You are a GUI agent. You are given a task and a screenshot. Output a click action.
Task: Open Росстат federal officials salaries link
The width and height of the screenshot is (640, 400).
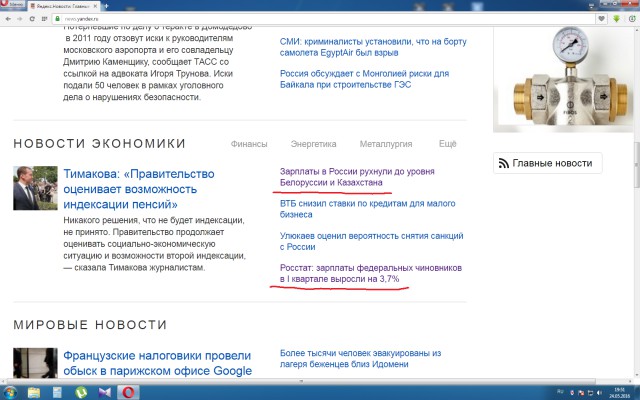click(x=371, y=273)
